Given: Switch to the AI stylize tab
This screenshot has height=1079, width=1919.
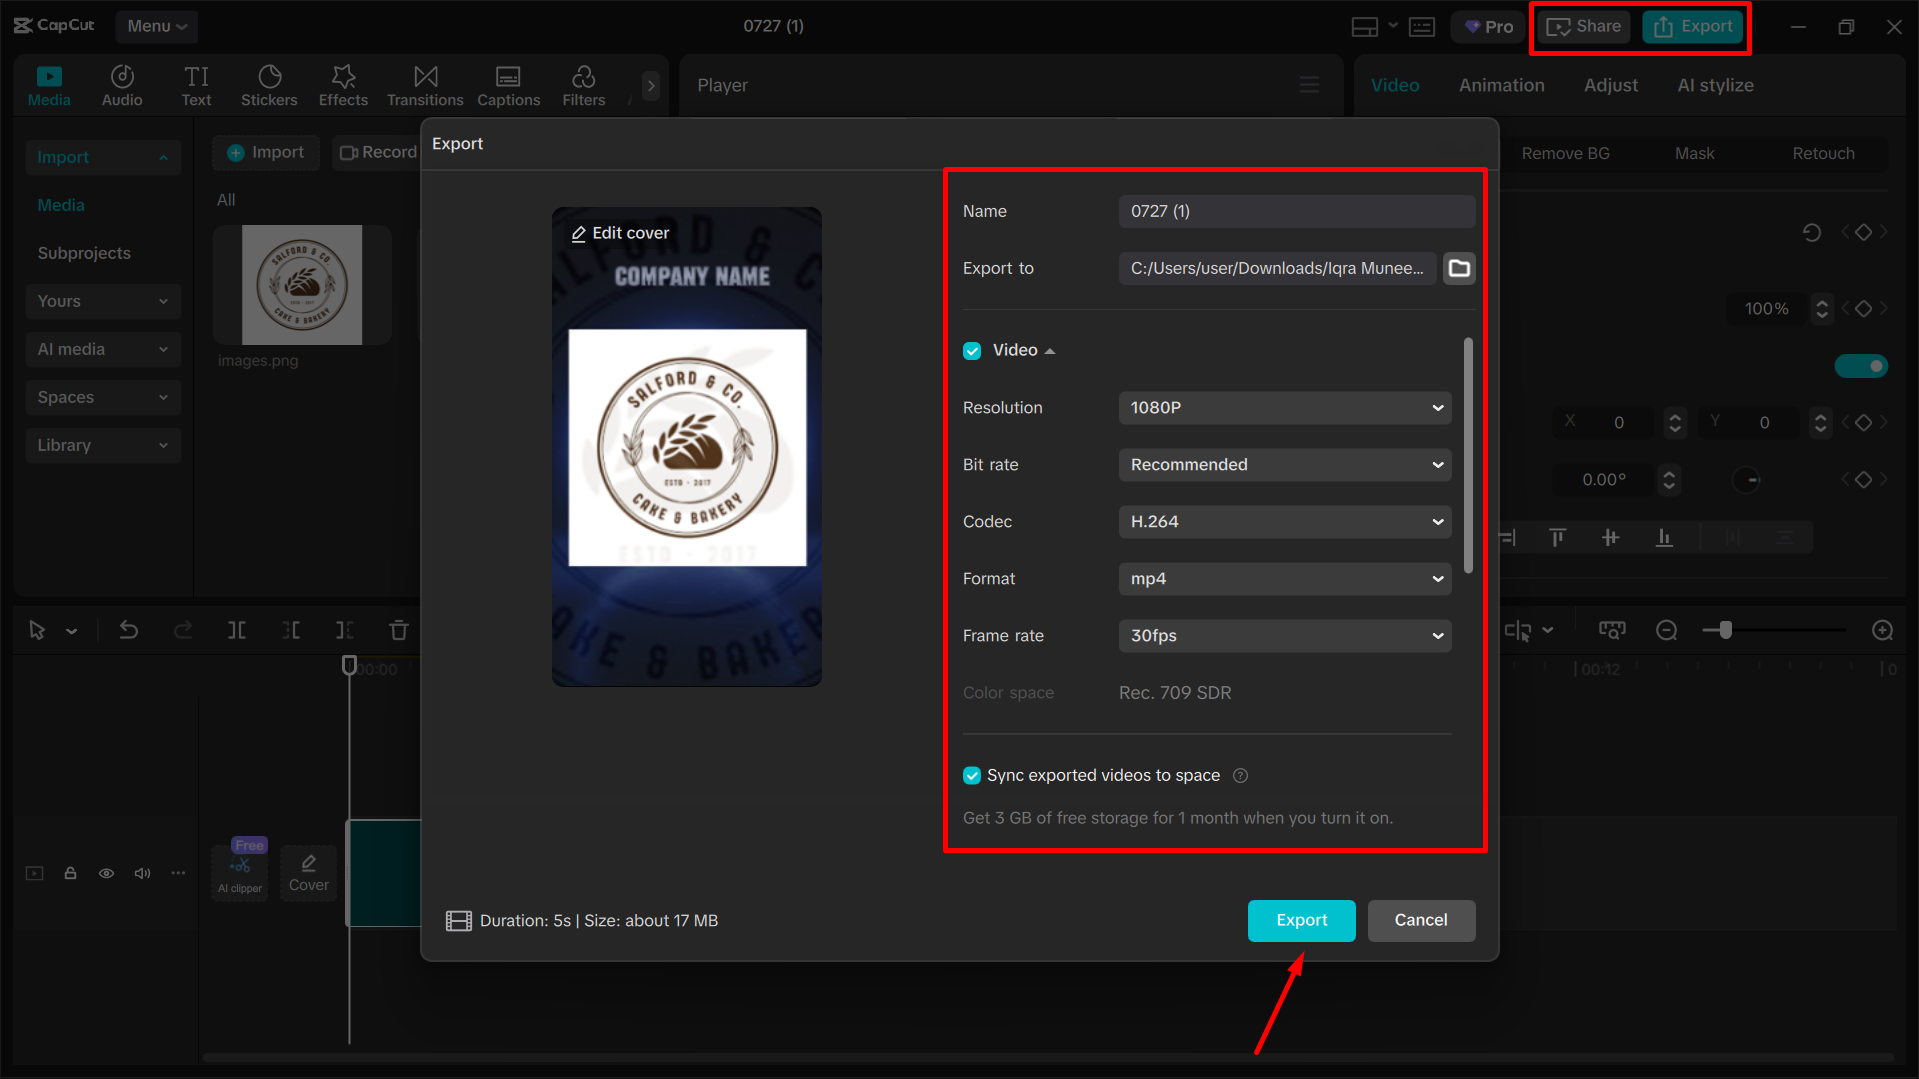Looking at the screenshot, I should click(x=1715, y=86).
